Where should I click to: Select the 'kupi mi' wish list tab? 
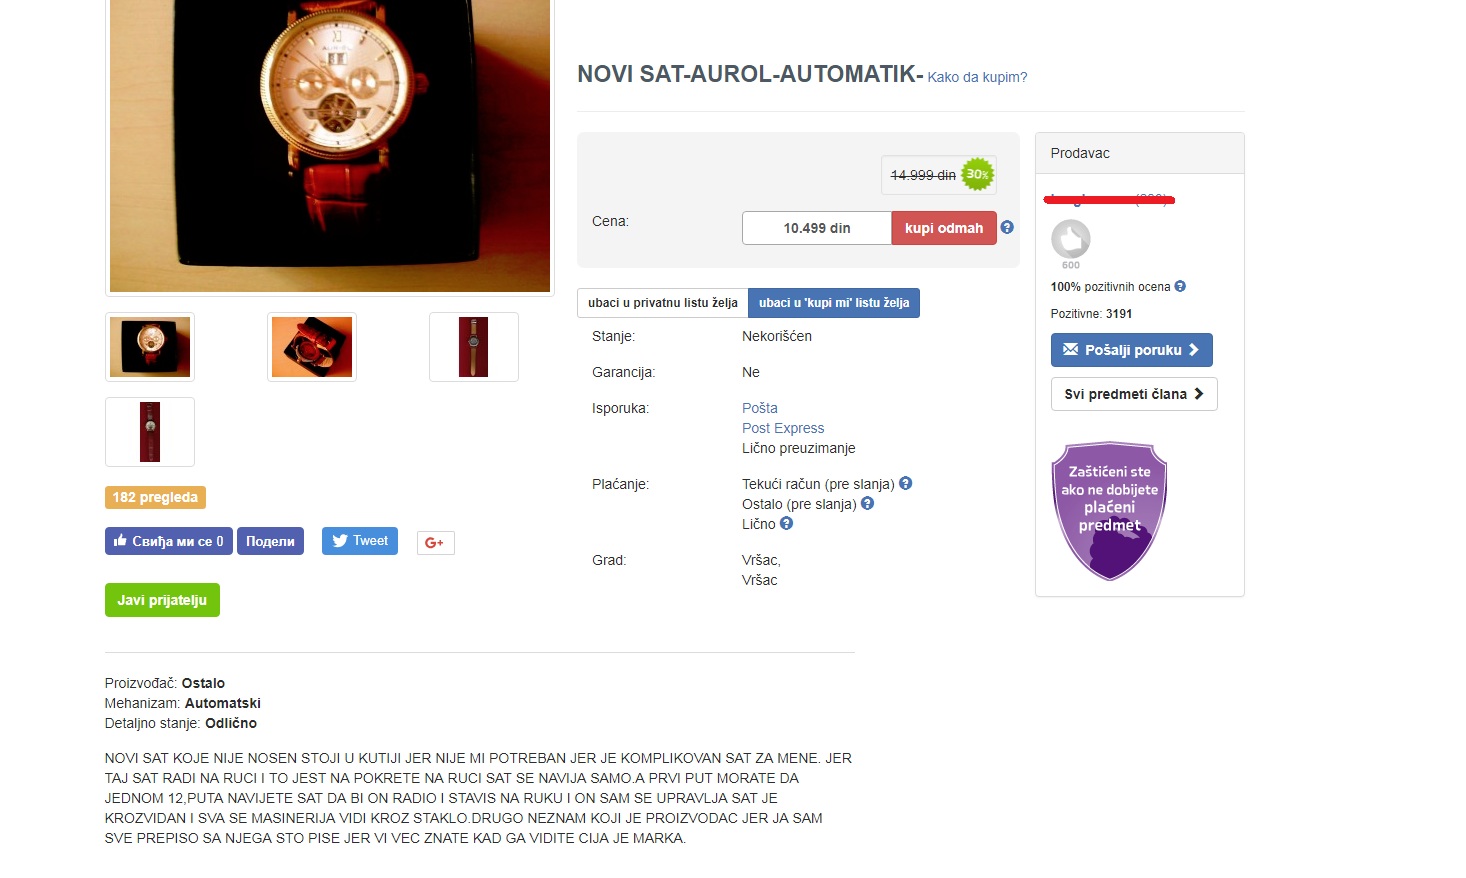point(834,303)
